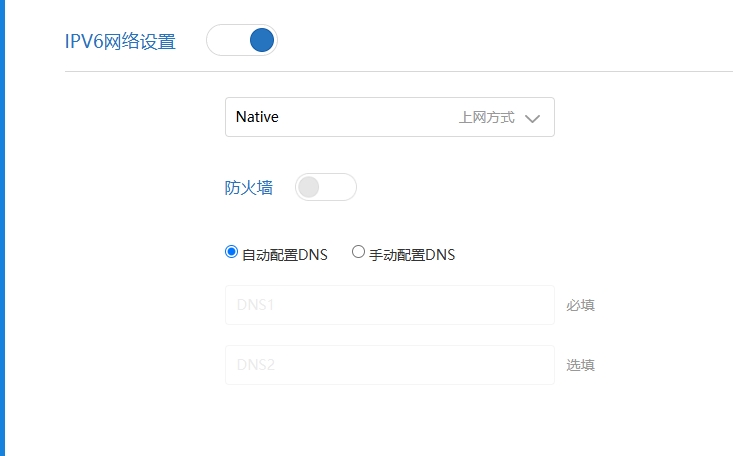Click the 必填 label beside DNS1

coord(580,305)
